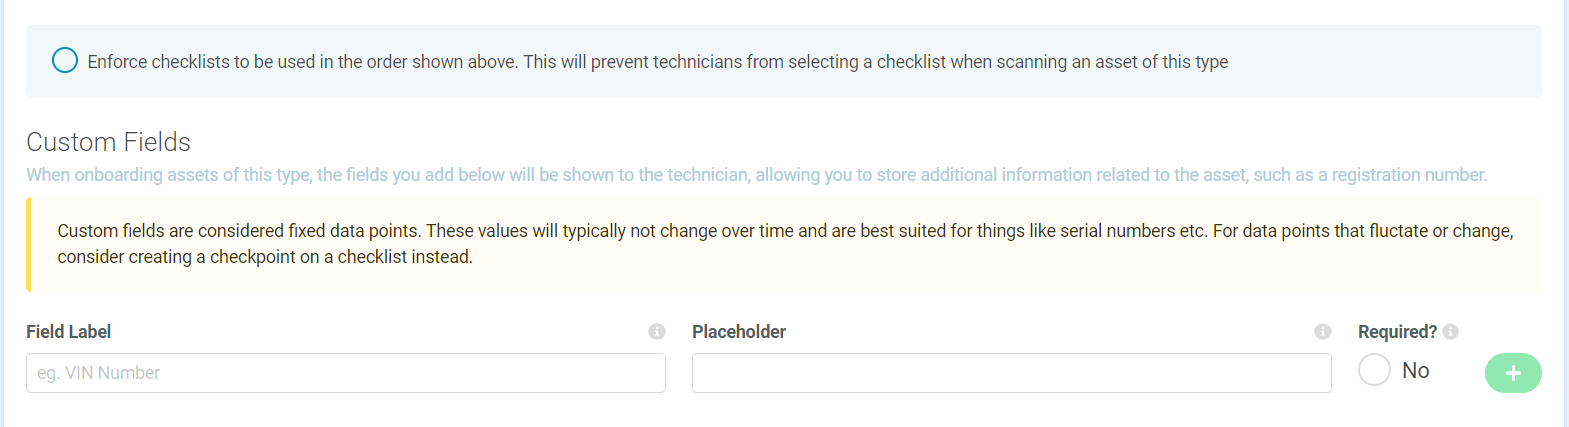Screen dimensions: 1569x427
Task: Click the 'Custom Fields' section heading
Action: [x=108, y=142]
